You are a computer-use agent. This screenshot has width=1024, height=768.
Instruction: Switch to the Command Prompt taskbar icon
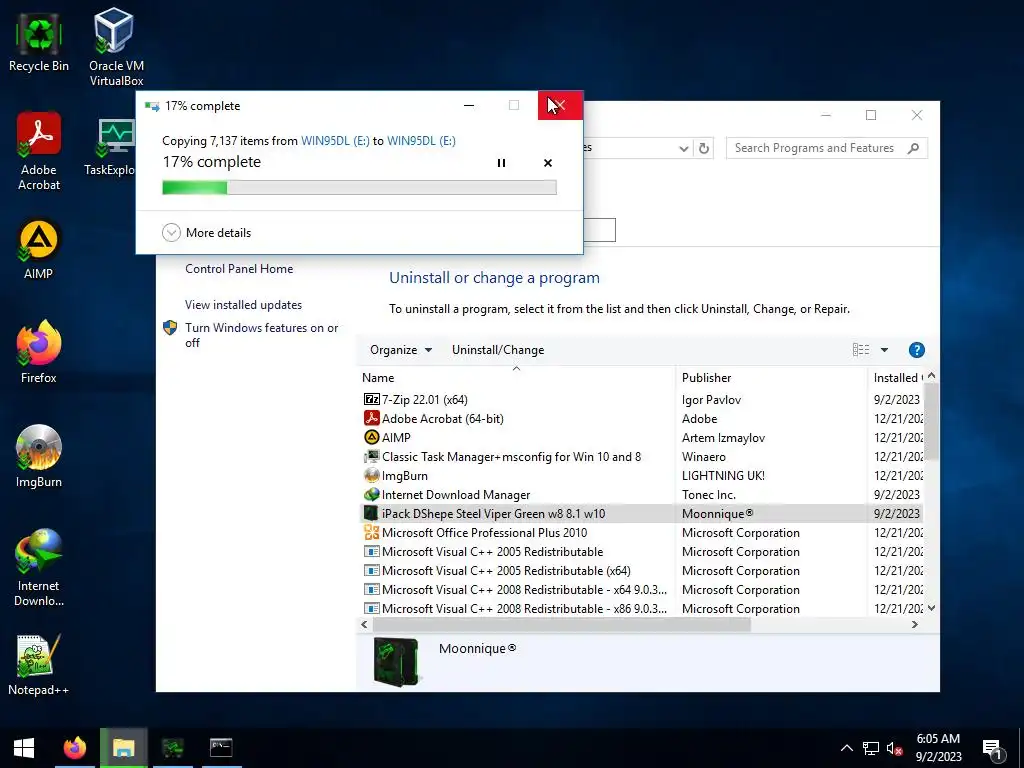221,748
